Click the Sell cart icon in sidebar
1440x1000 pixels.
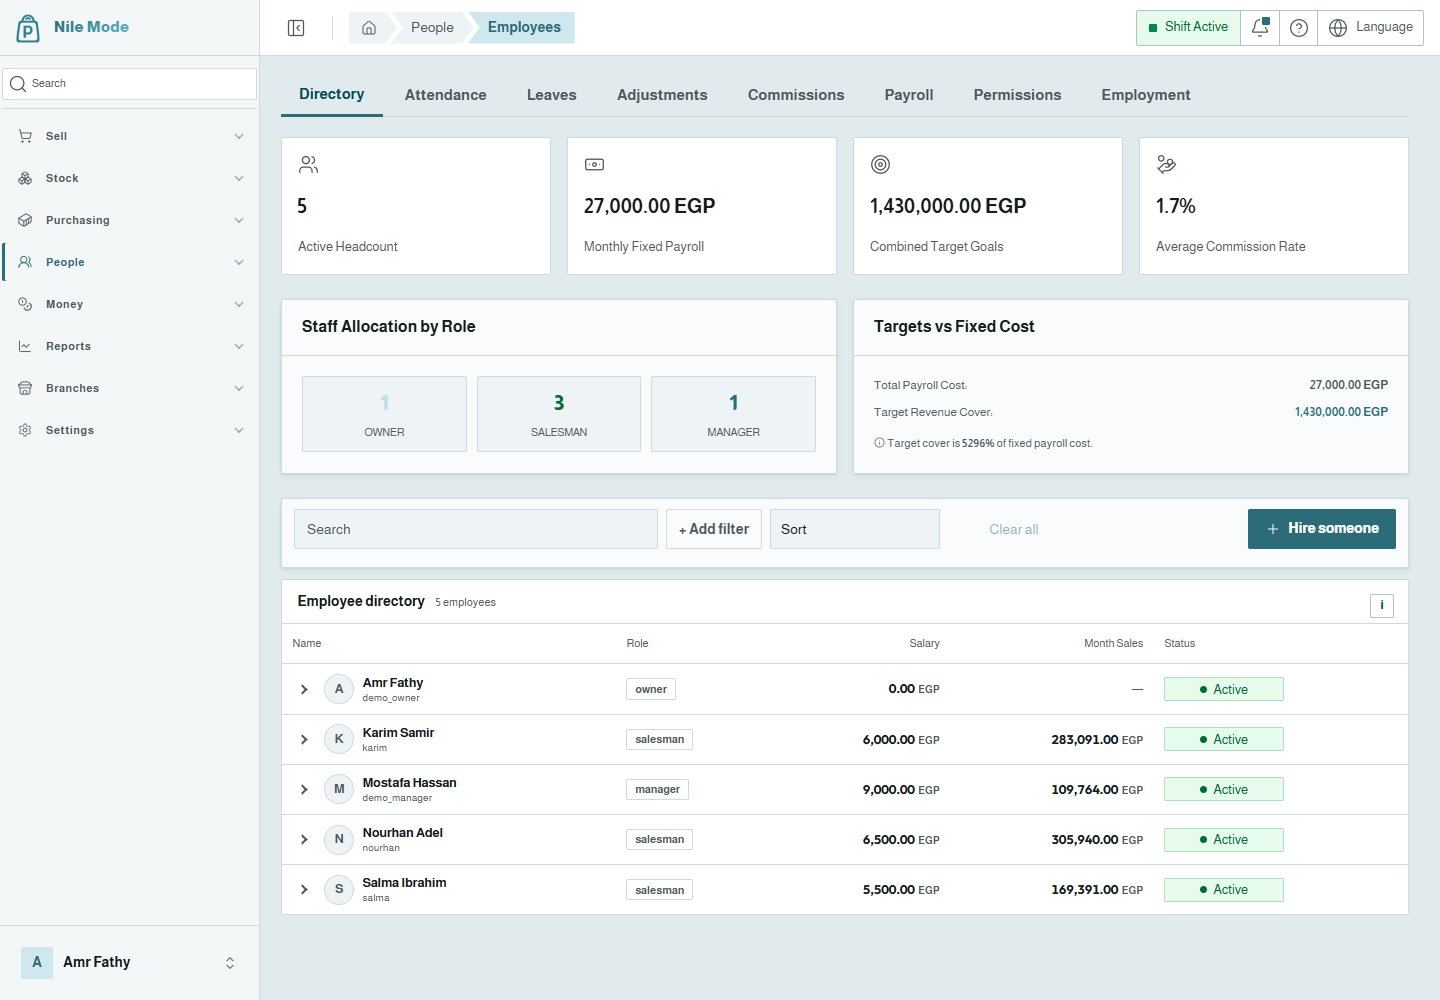25,136
